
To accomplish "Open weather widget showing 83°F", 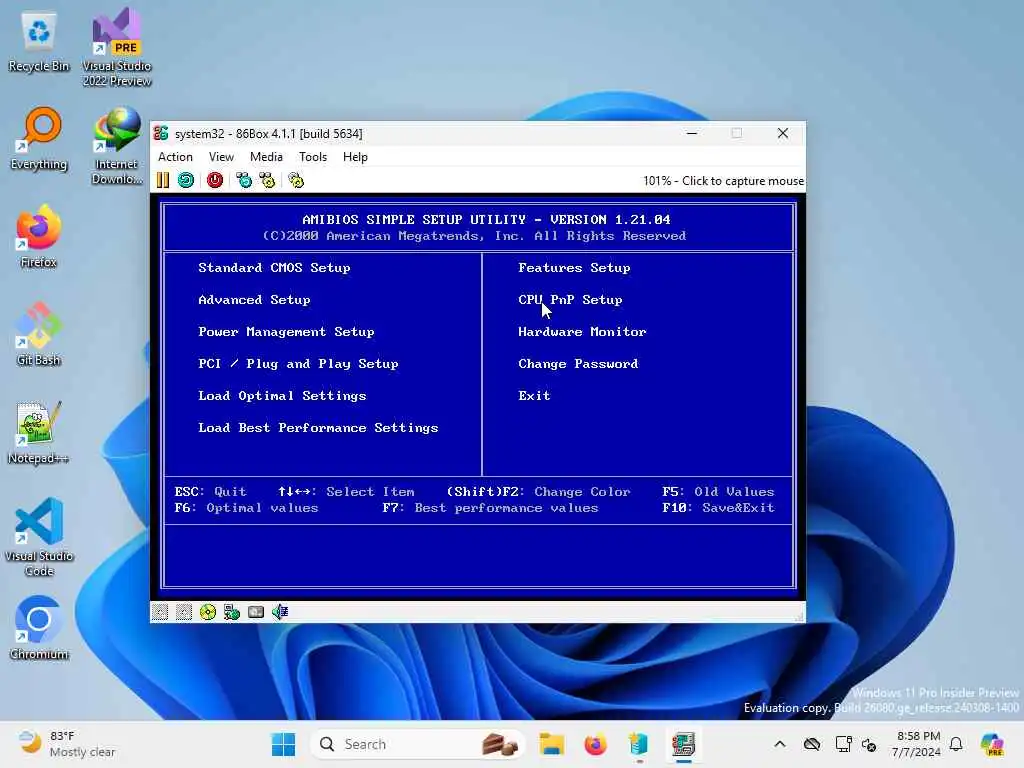I will coord(67,744).
